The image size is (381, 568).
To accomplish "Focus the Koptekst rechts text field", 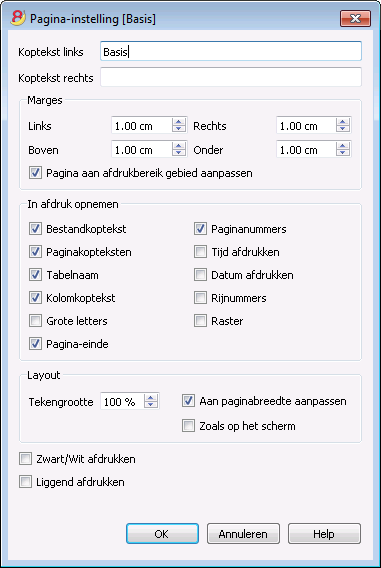I will [231, 77].
